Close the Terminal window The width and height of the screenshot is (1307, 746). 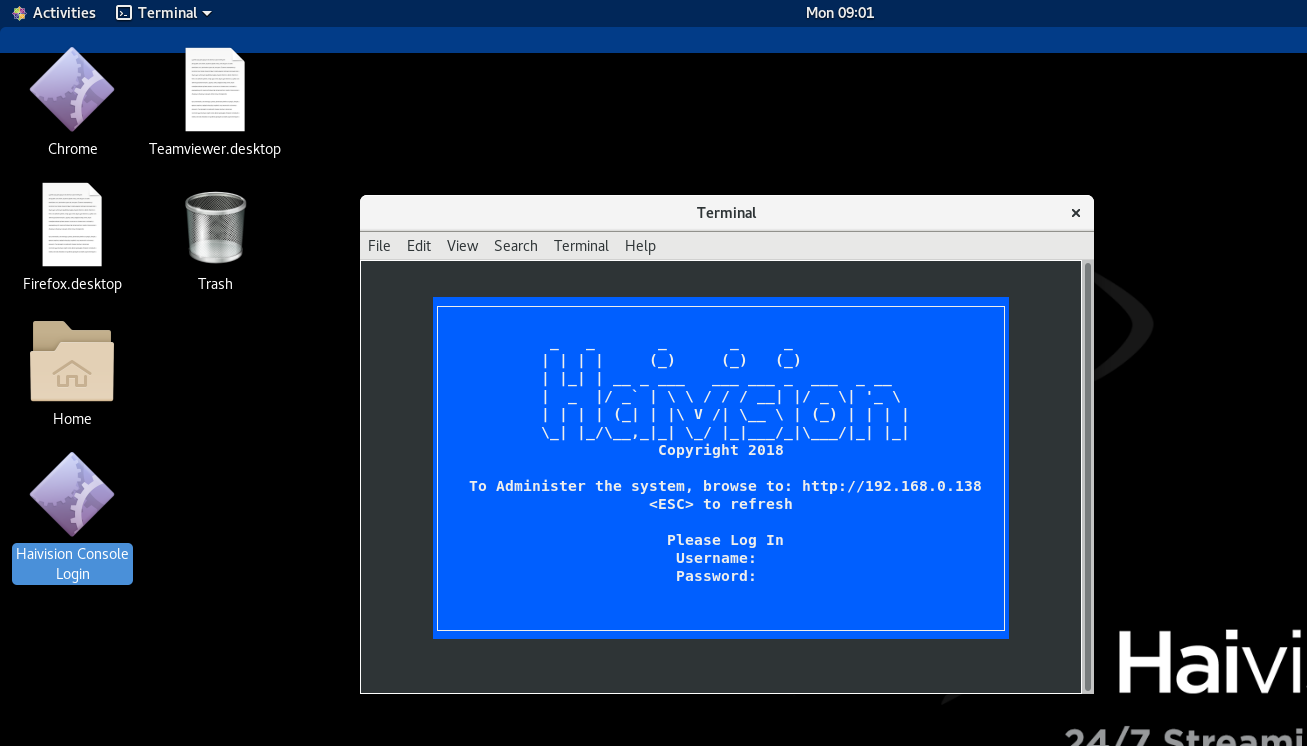[x=1076, y=213]
